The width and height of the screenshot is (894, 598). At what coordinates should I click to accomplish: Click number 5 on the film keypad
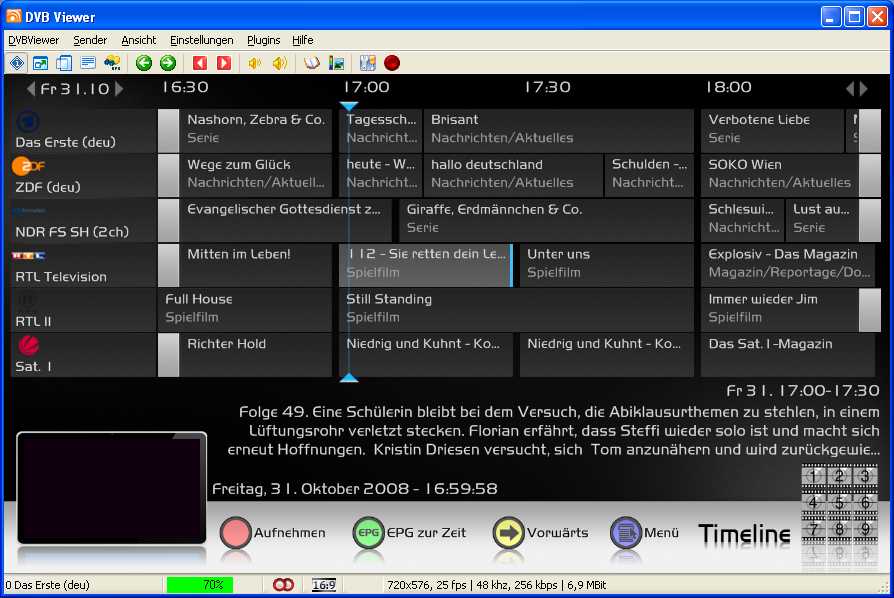click(839, 502)
